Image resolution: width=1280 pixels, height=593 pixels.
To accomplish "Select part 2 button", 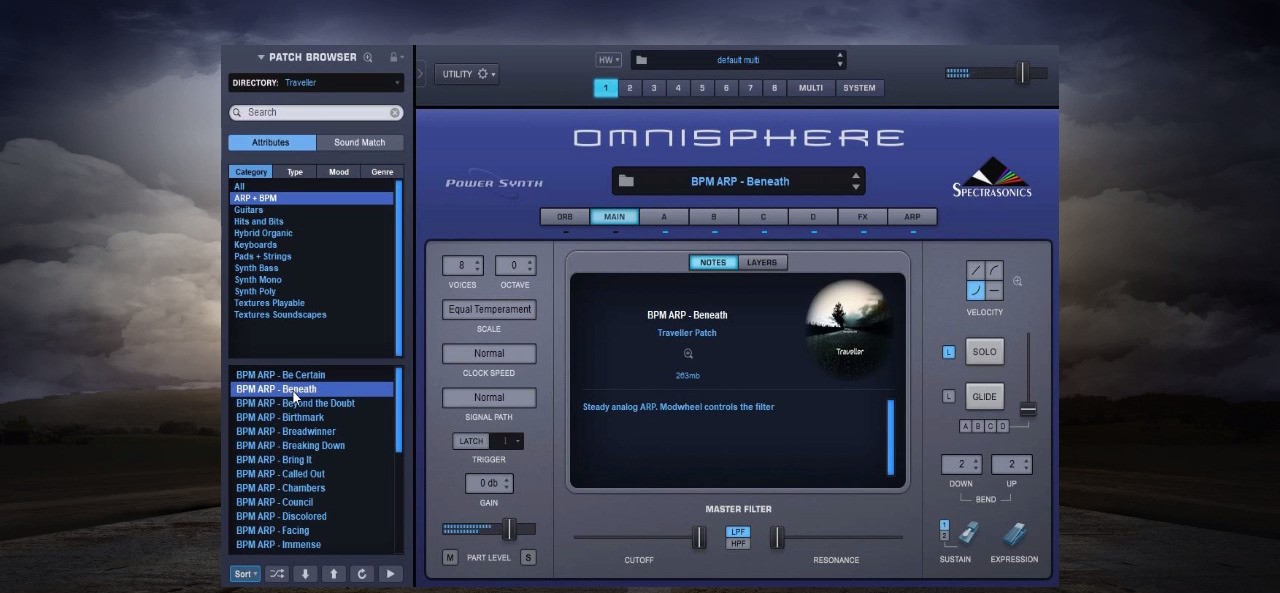I will pyautogui.click(x=630, y=88).
